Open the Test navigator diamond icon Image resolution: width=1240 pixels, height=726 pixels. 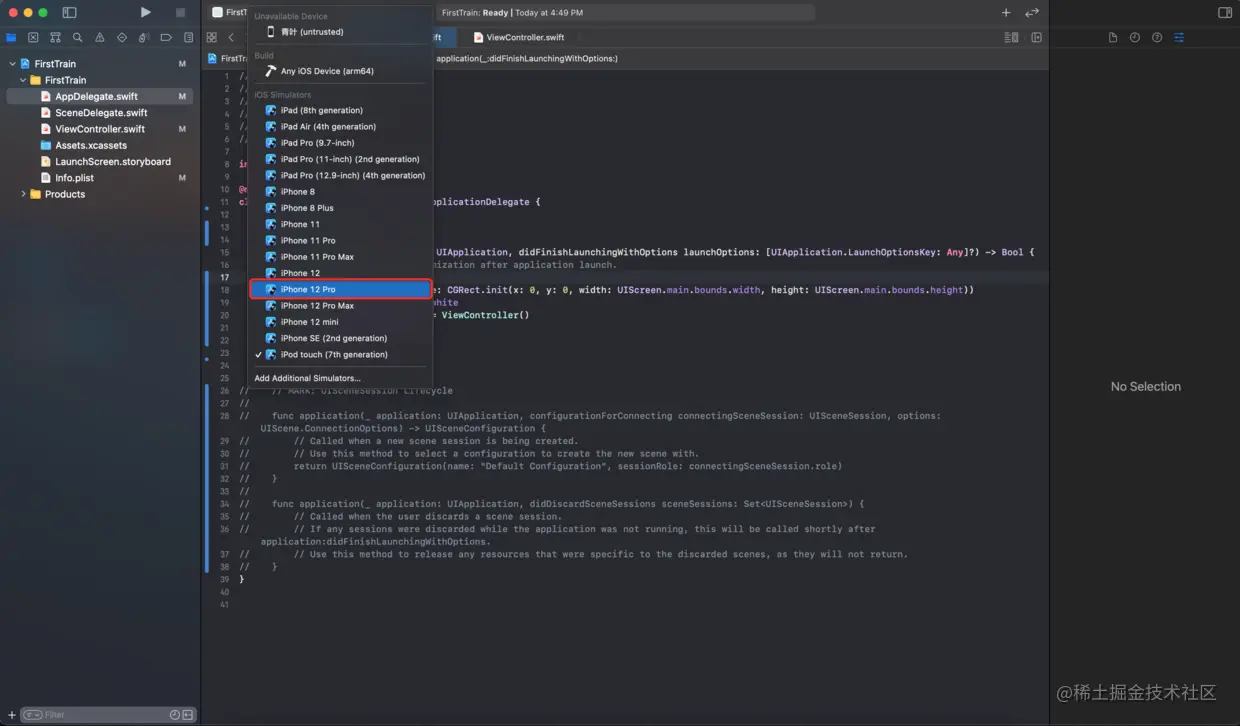122,37
